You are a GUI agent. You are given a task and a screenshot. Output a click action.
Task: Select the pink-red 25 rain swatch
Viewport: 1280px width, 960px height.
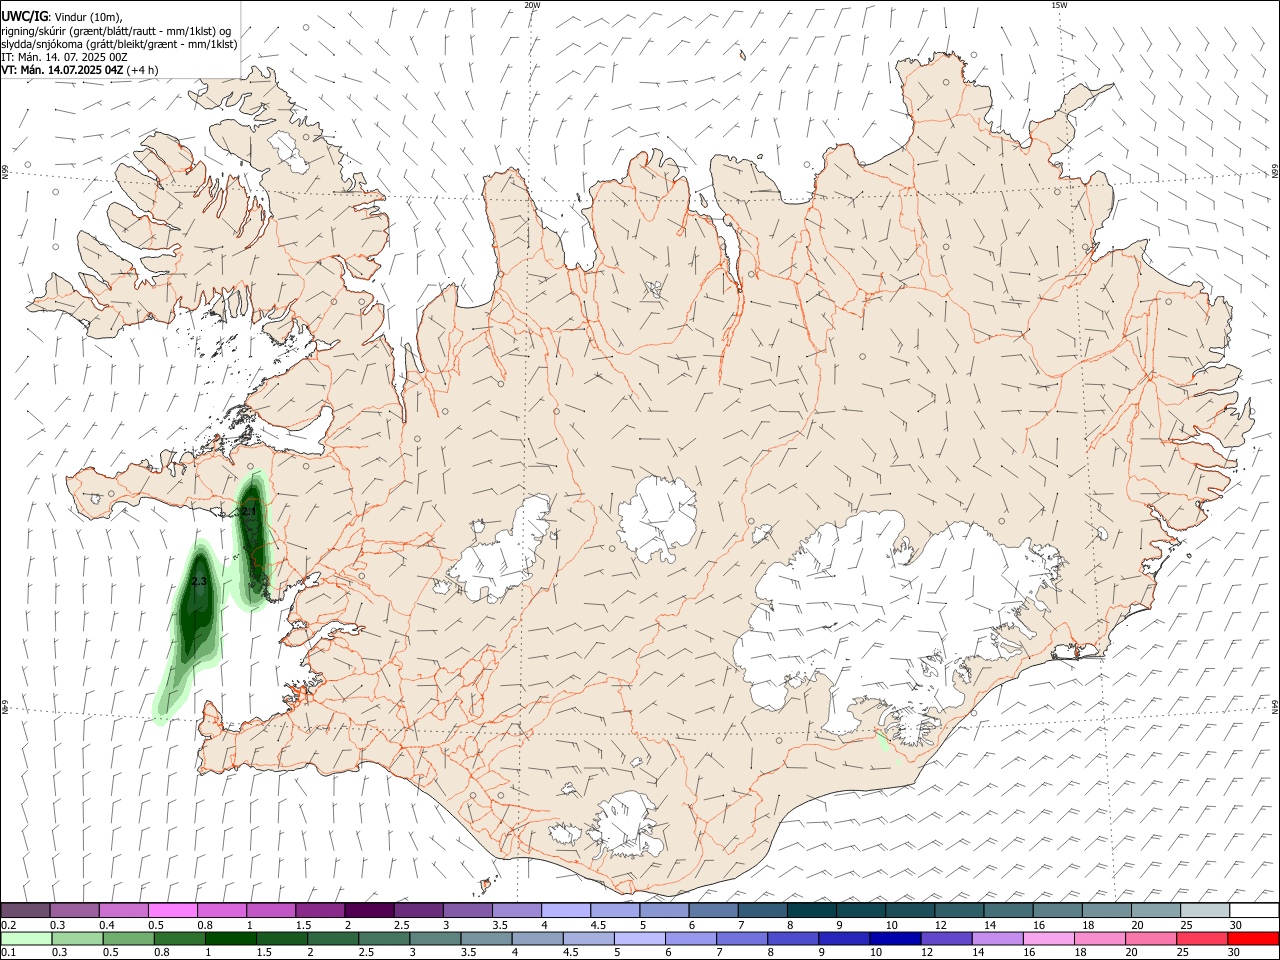(x=1202, y=939)
